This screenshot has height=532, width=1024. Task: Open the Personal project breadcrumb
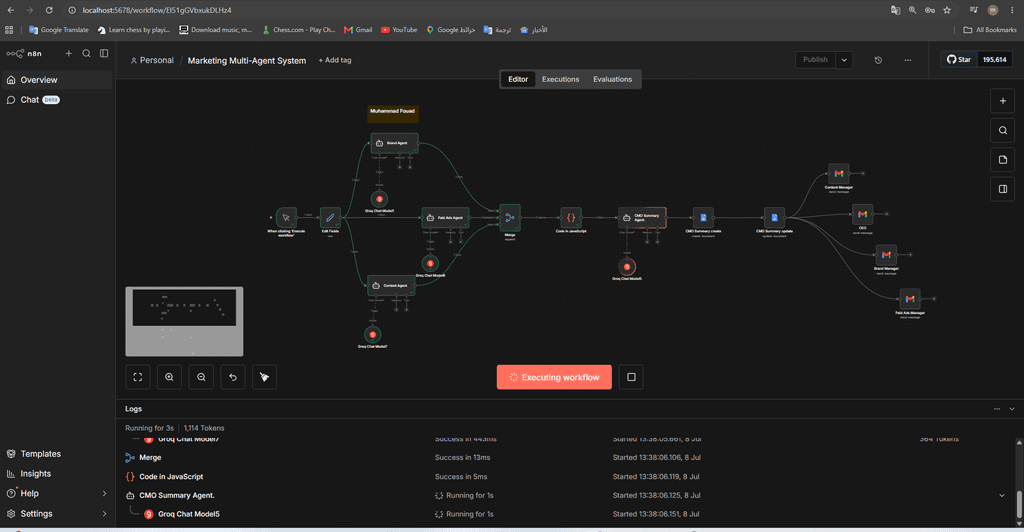coord(152,60)
